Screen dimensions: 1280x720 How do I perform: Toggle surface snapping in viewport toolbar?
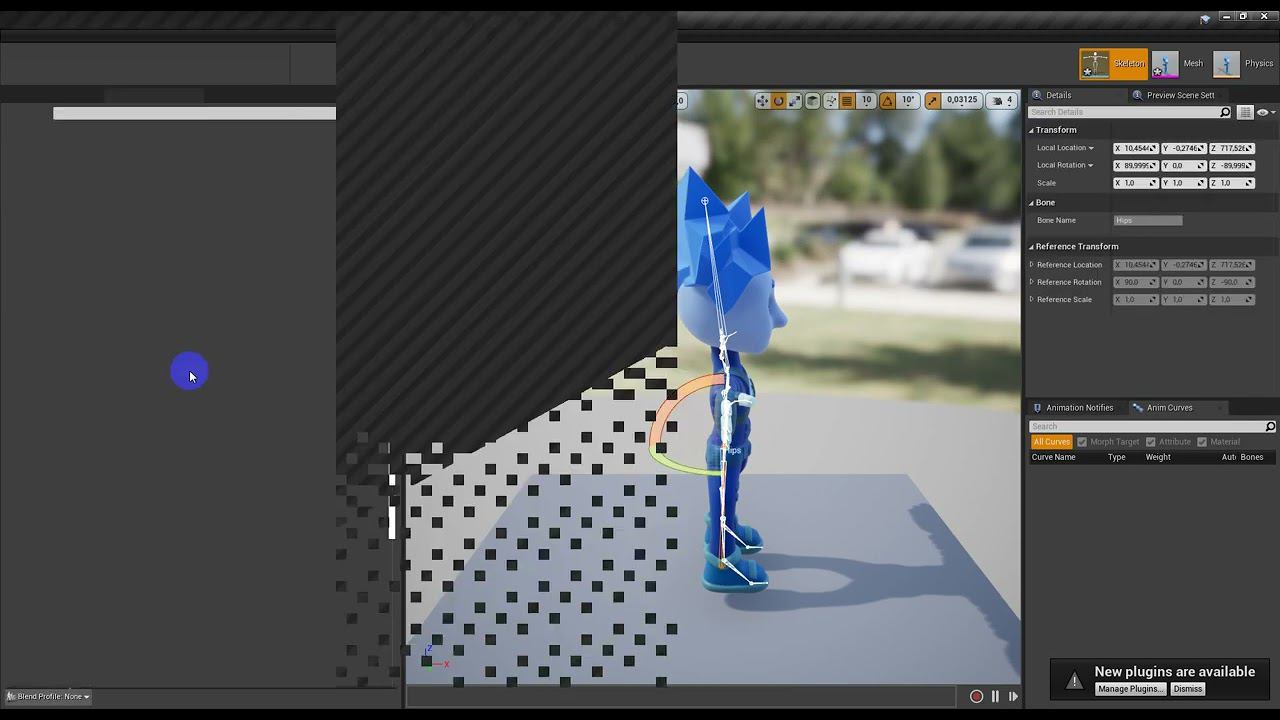830,101
